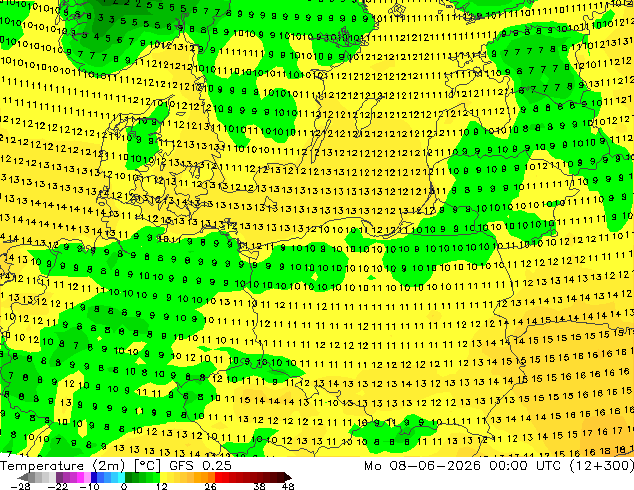Click the 0 label on the legend
The height and width of the screenshot is (490, 634).
coord(124,486)
